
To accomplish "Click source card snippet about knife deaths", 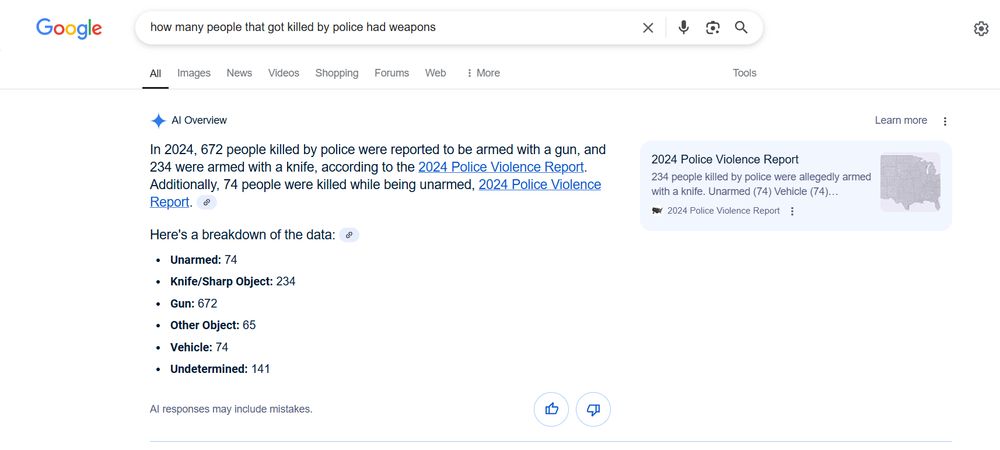I will tap(762, 184).
